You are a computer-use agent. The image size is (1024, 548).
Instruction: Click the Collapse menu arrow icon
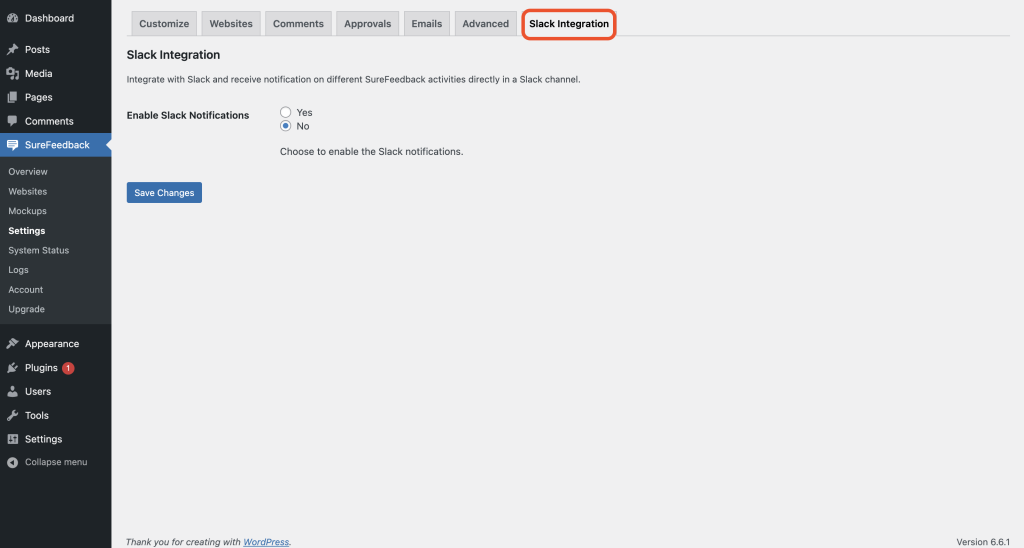pyautogui.click(x=12, y=462)
